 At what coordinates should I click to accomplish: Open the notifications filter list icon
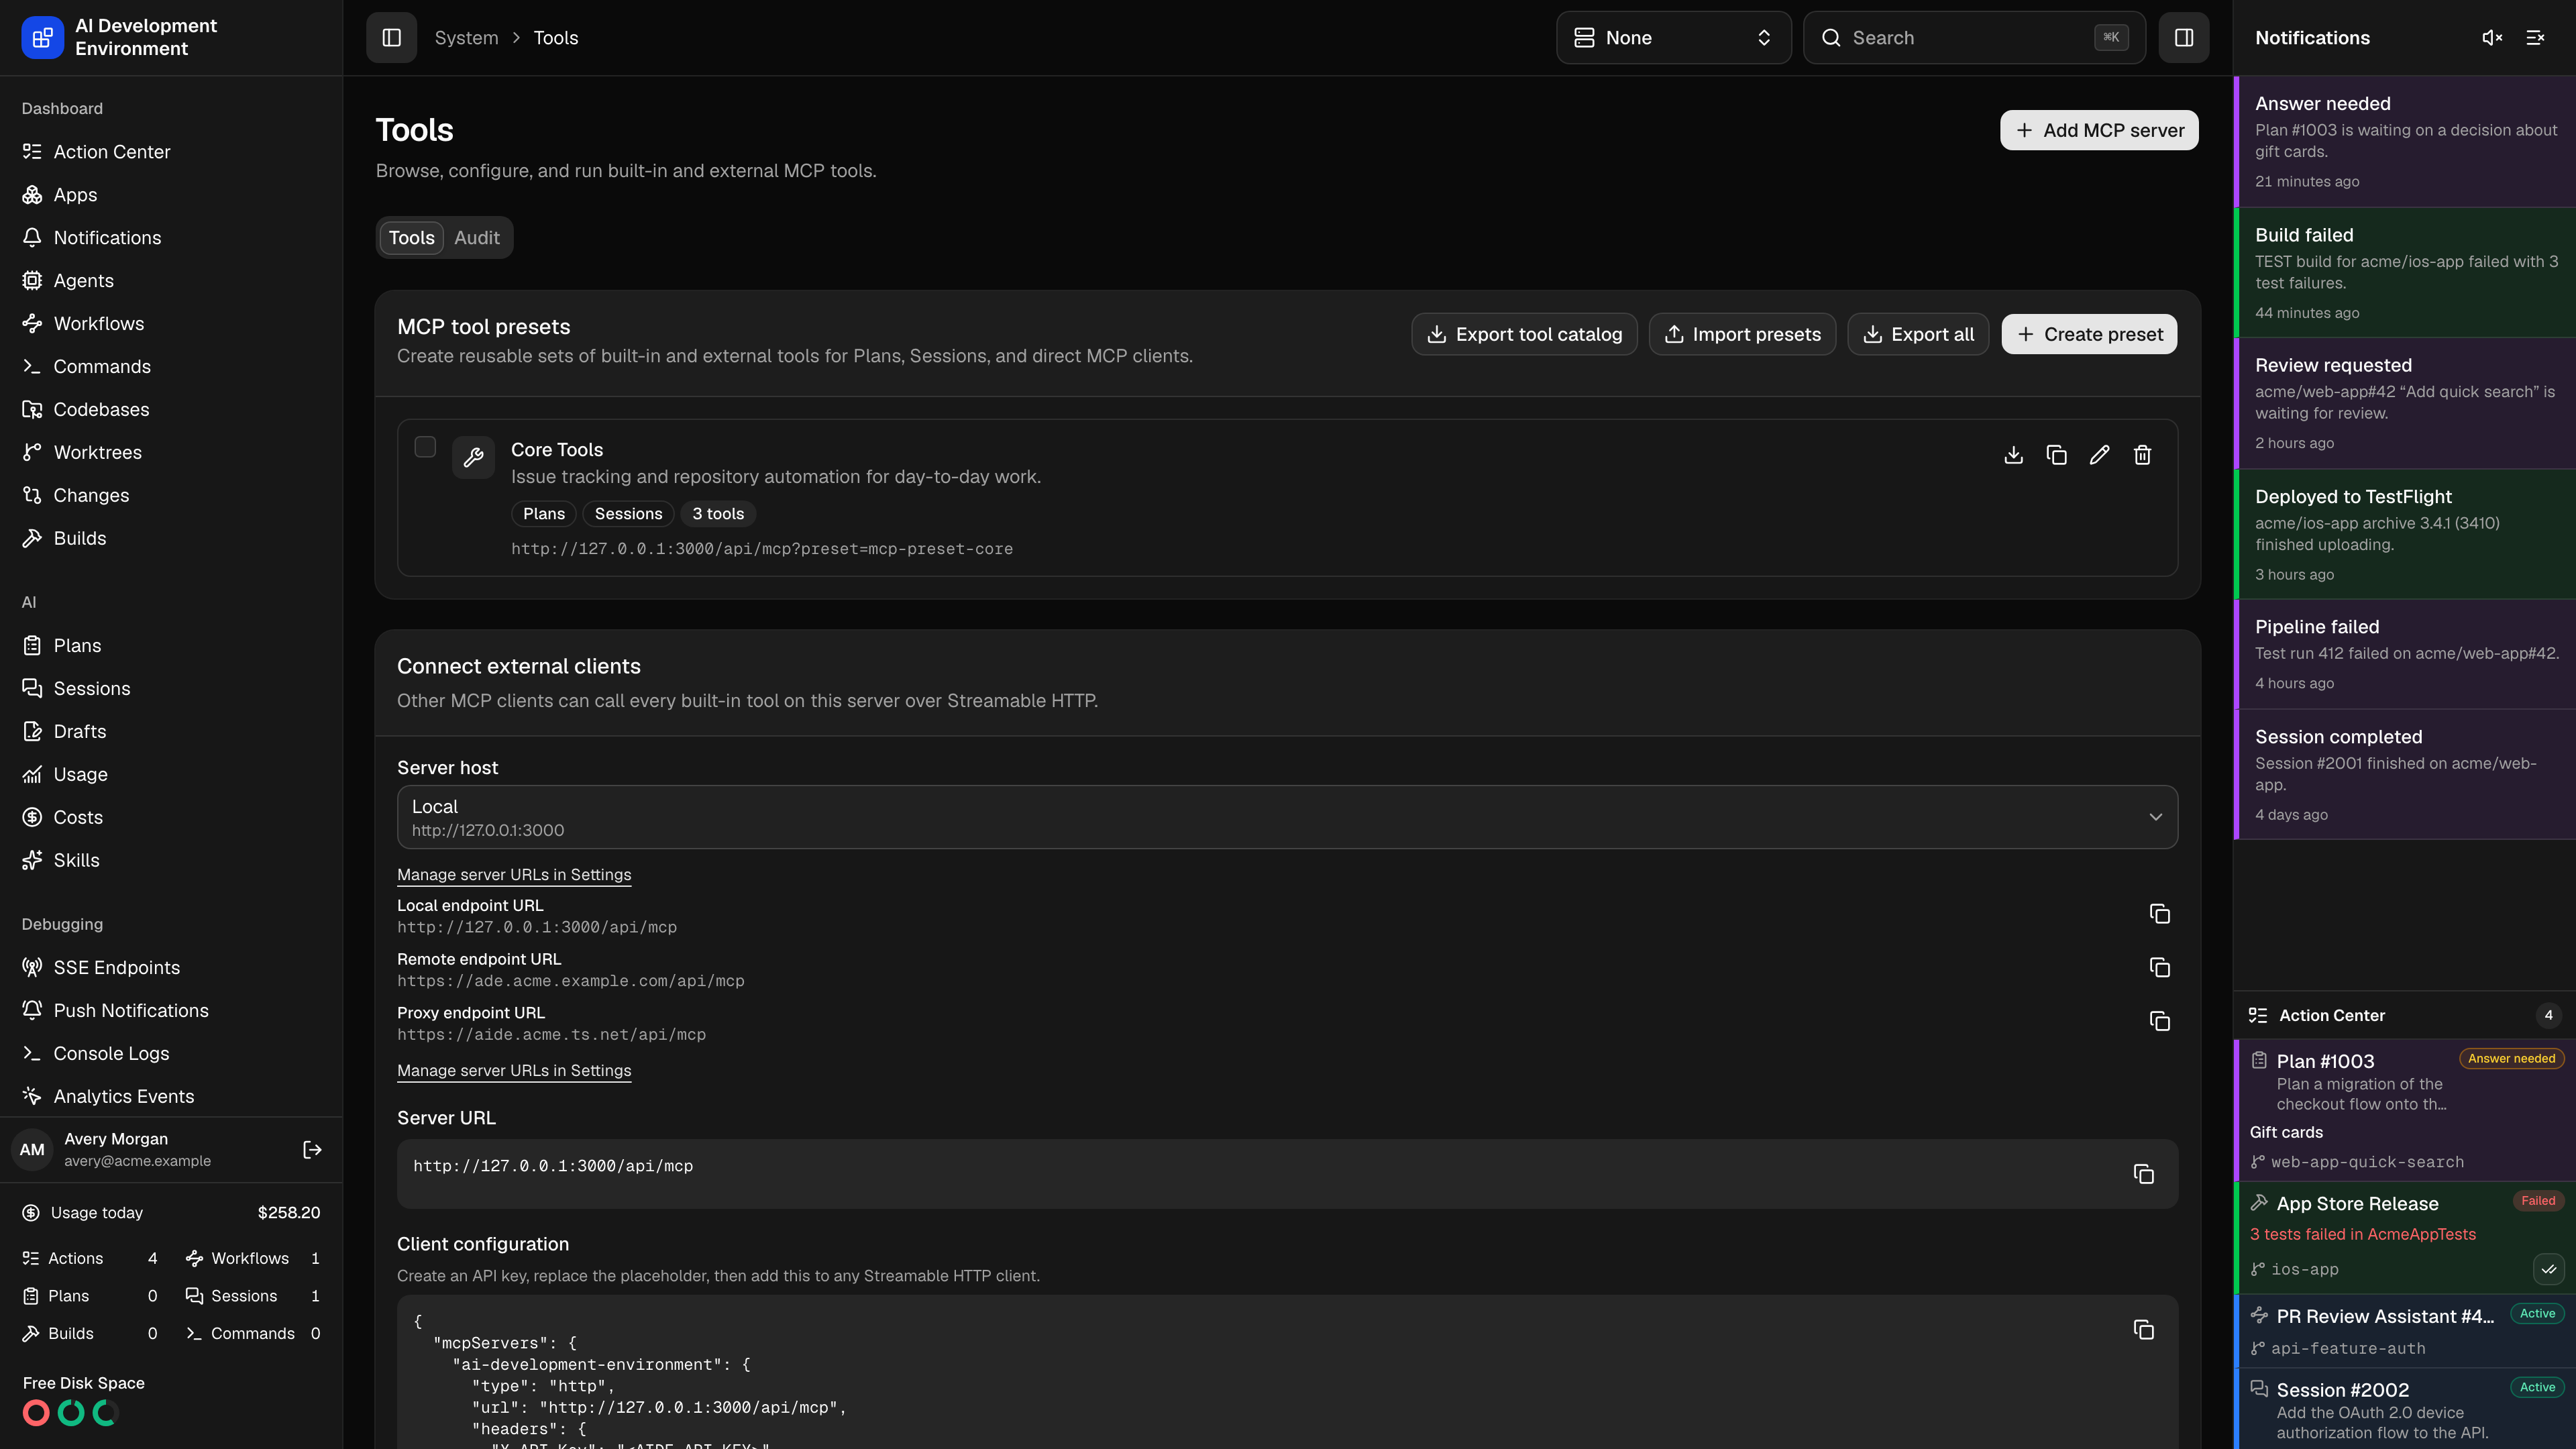coord(2535,38)
